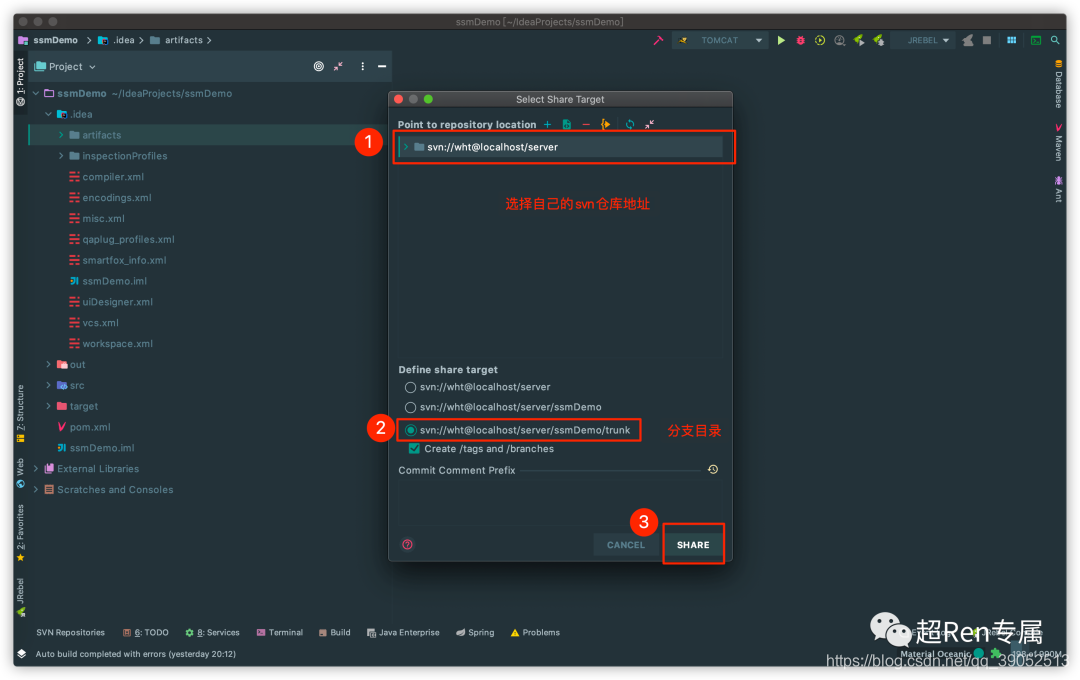Viewport: 1080px width, 680px height.
Task: Open the Database side tool window
Action: click(x=1059, y=85)
